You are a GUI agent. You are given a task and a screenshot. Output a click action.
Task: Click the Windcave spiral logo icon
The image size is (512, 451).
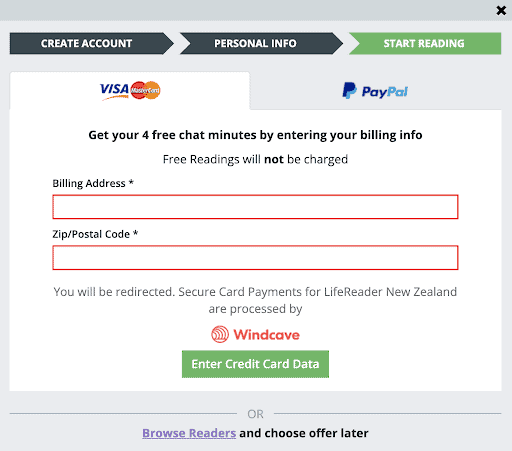[x=220, y=334]
